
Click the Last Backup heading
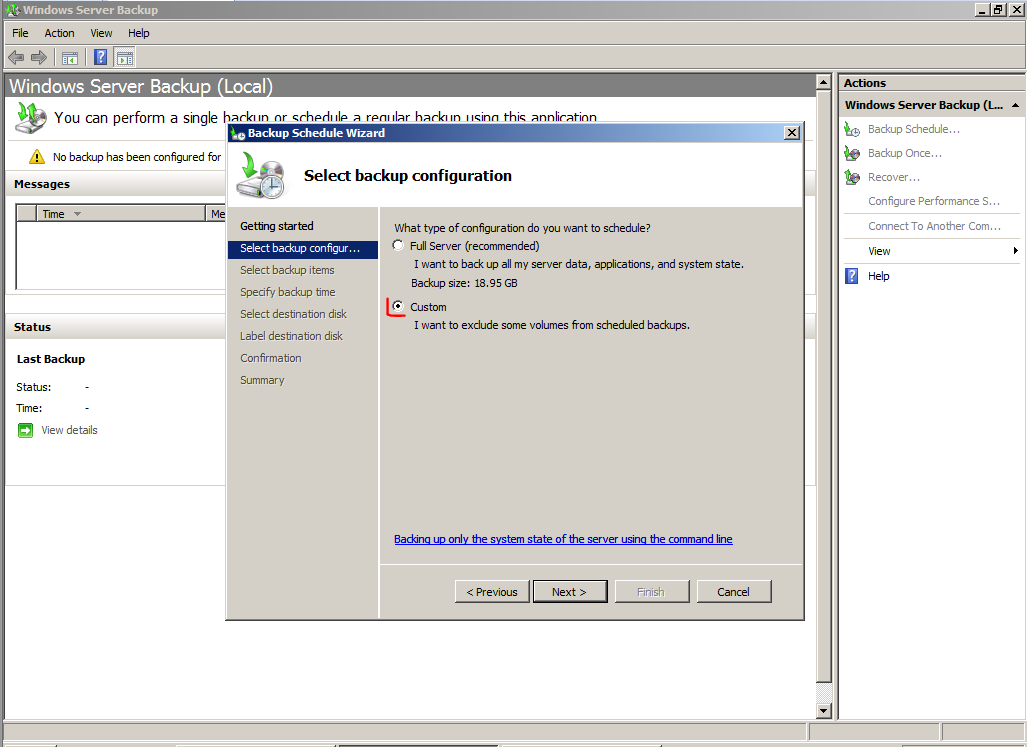[50, 359]
